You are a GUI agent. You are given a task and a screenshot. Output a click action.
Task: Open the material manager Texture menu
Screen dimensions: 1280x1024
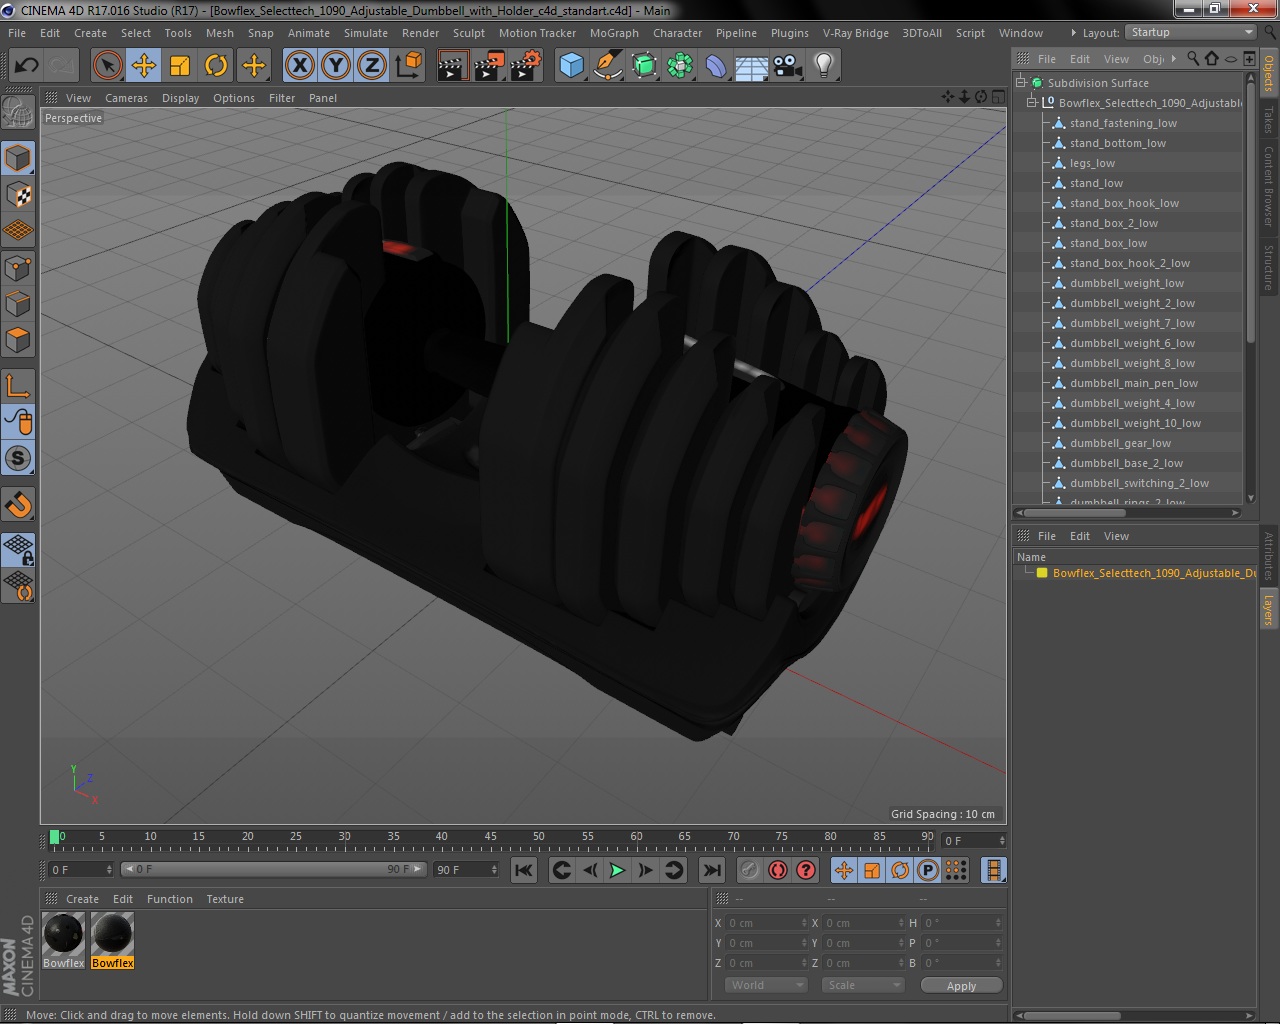(225, 899)
